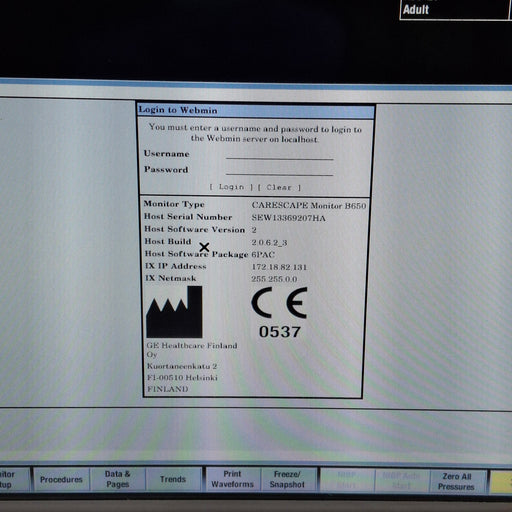Select the 6PAC software package value
This screenshot has width=512, height=512.
pyautogui.click(x=263, y=255)
